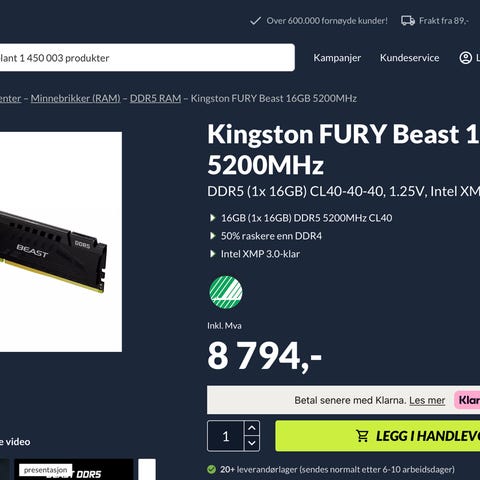Click the Klarna pink logo badge
This screenshot has width=480, height=480.
pyautogui.click(x=467, y=400)
